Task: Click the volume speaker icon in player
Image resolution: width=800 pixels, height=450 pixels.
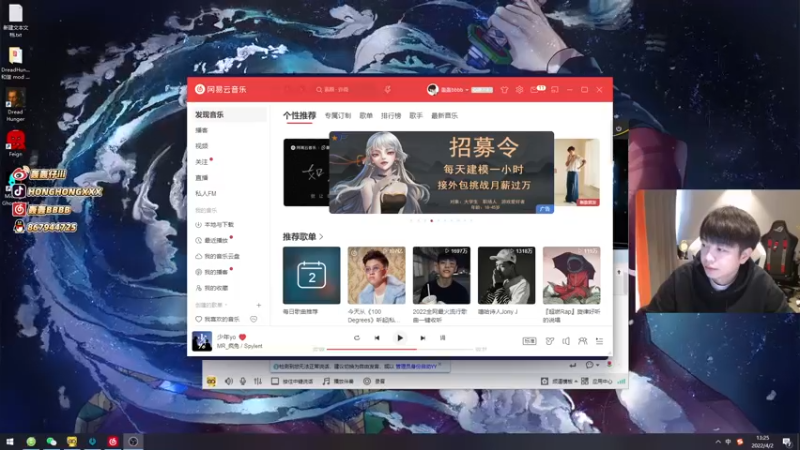Action: pyautogui.click(x=566, y=341)
